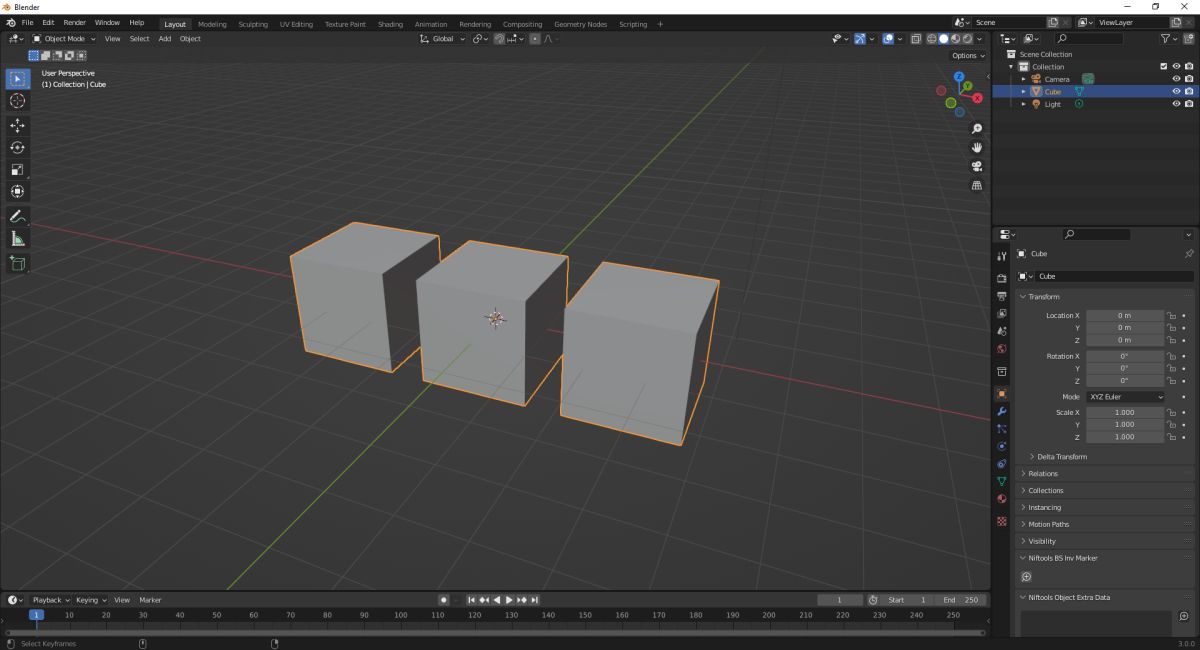The height and width of the screenshot is (650, 1200).
Task: Click the viewport Options button
Action: 967,56
